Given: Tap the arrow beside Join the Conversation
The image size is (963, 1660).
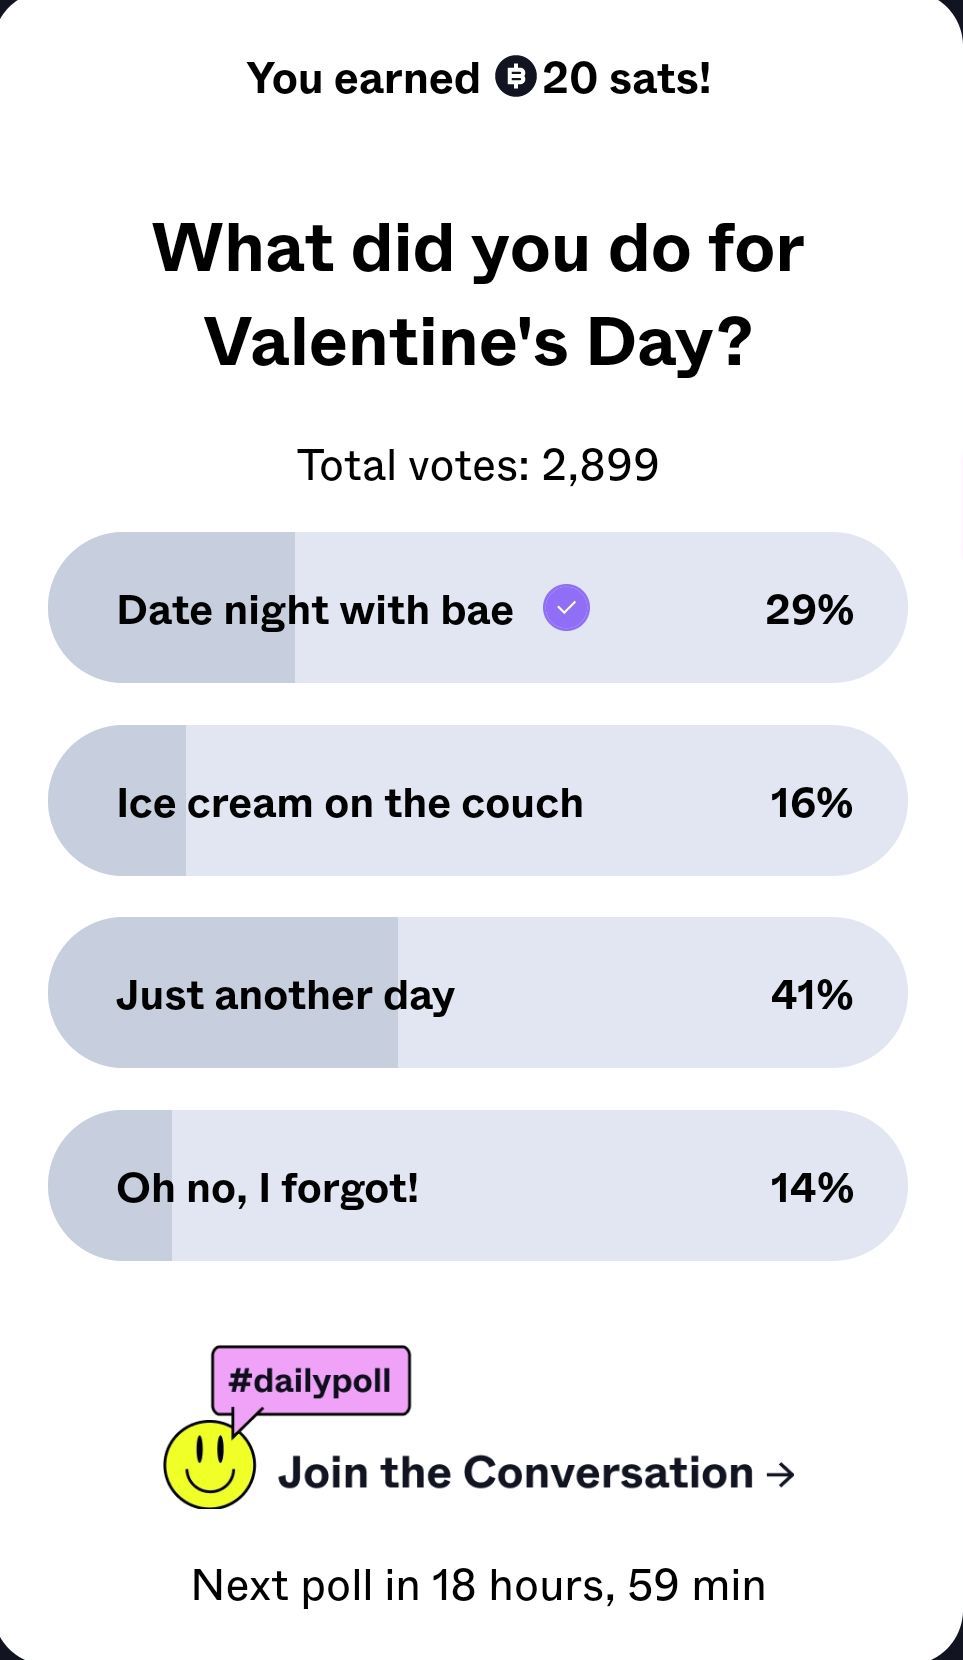Looking at the screenshot, I should (781, 1474).
